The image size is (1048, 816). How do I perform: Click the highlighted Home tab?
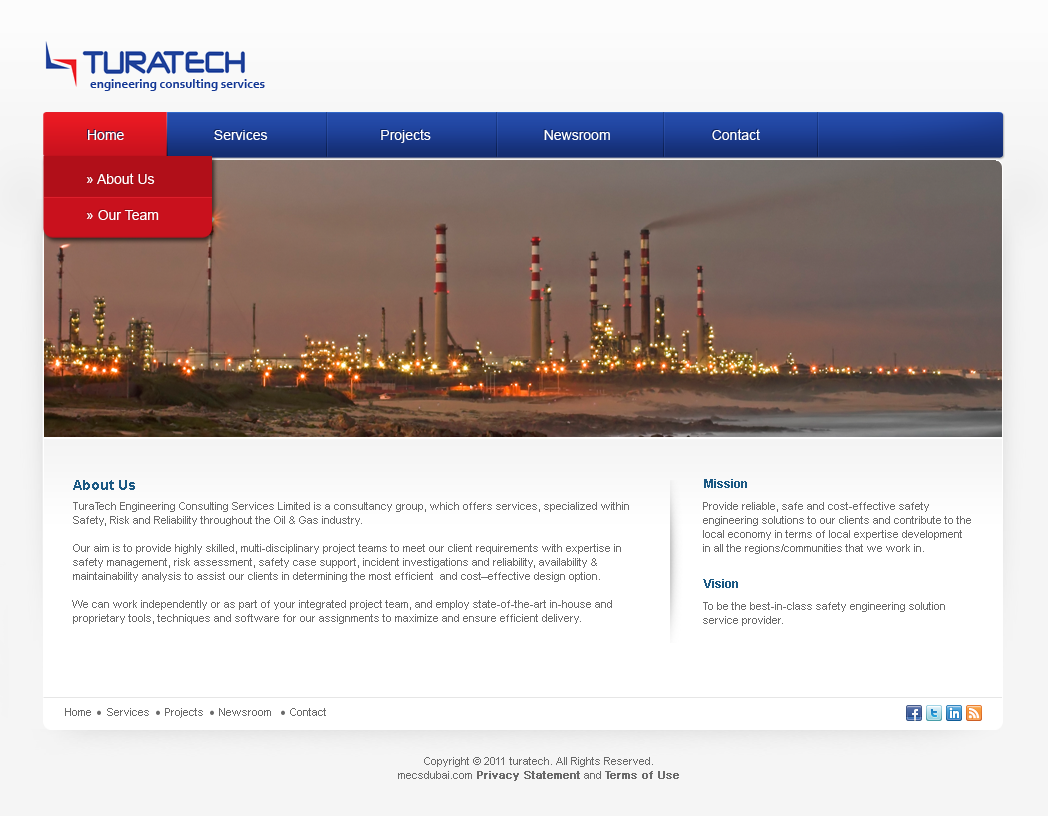[105, 134]
